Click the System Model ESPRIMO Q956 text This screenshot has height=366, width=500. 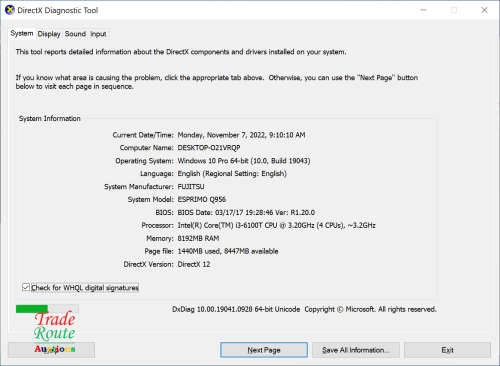click(x=201, y=199)
